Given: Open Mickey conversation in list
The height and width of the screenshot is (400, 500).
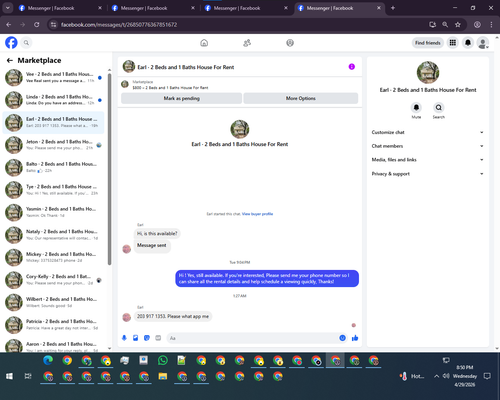Looking at the screenshot, I should click(53, 257).
